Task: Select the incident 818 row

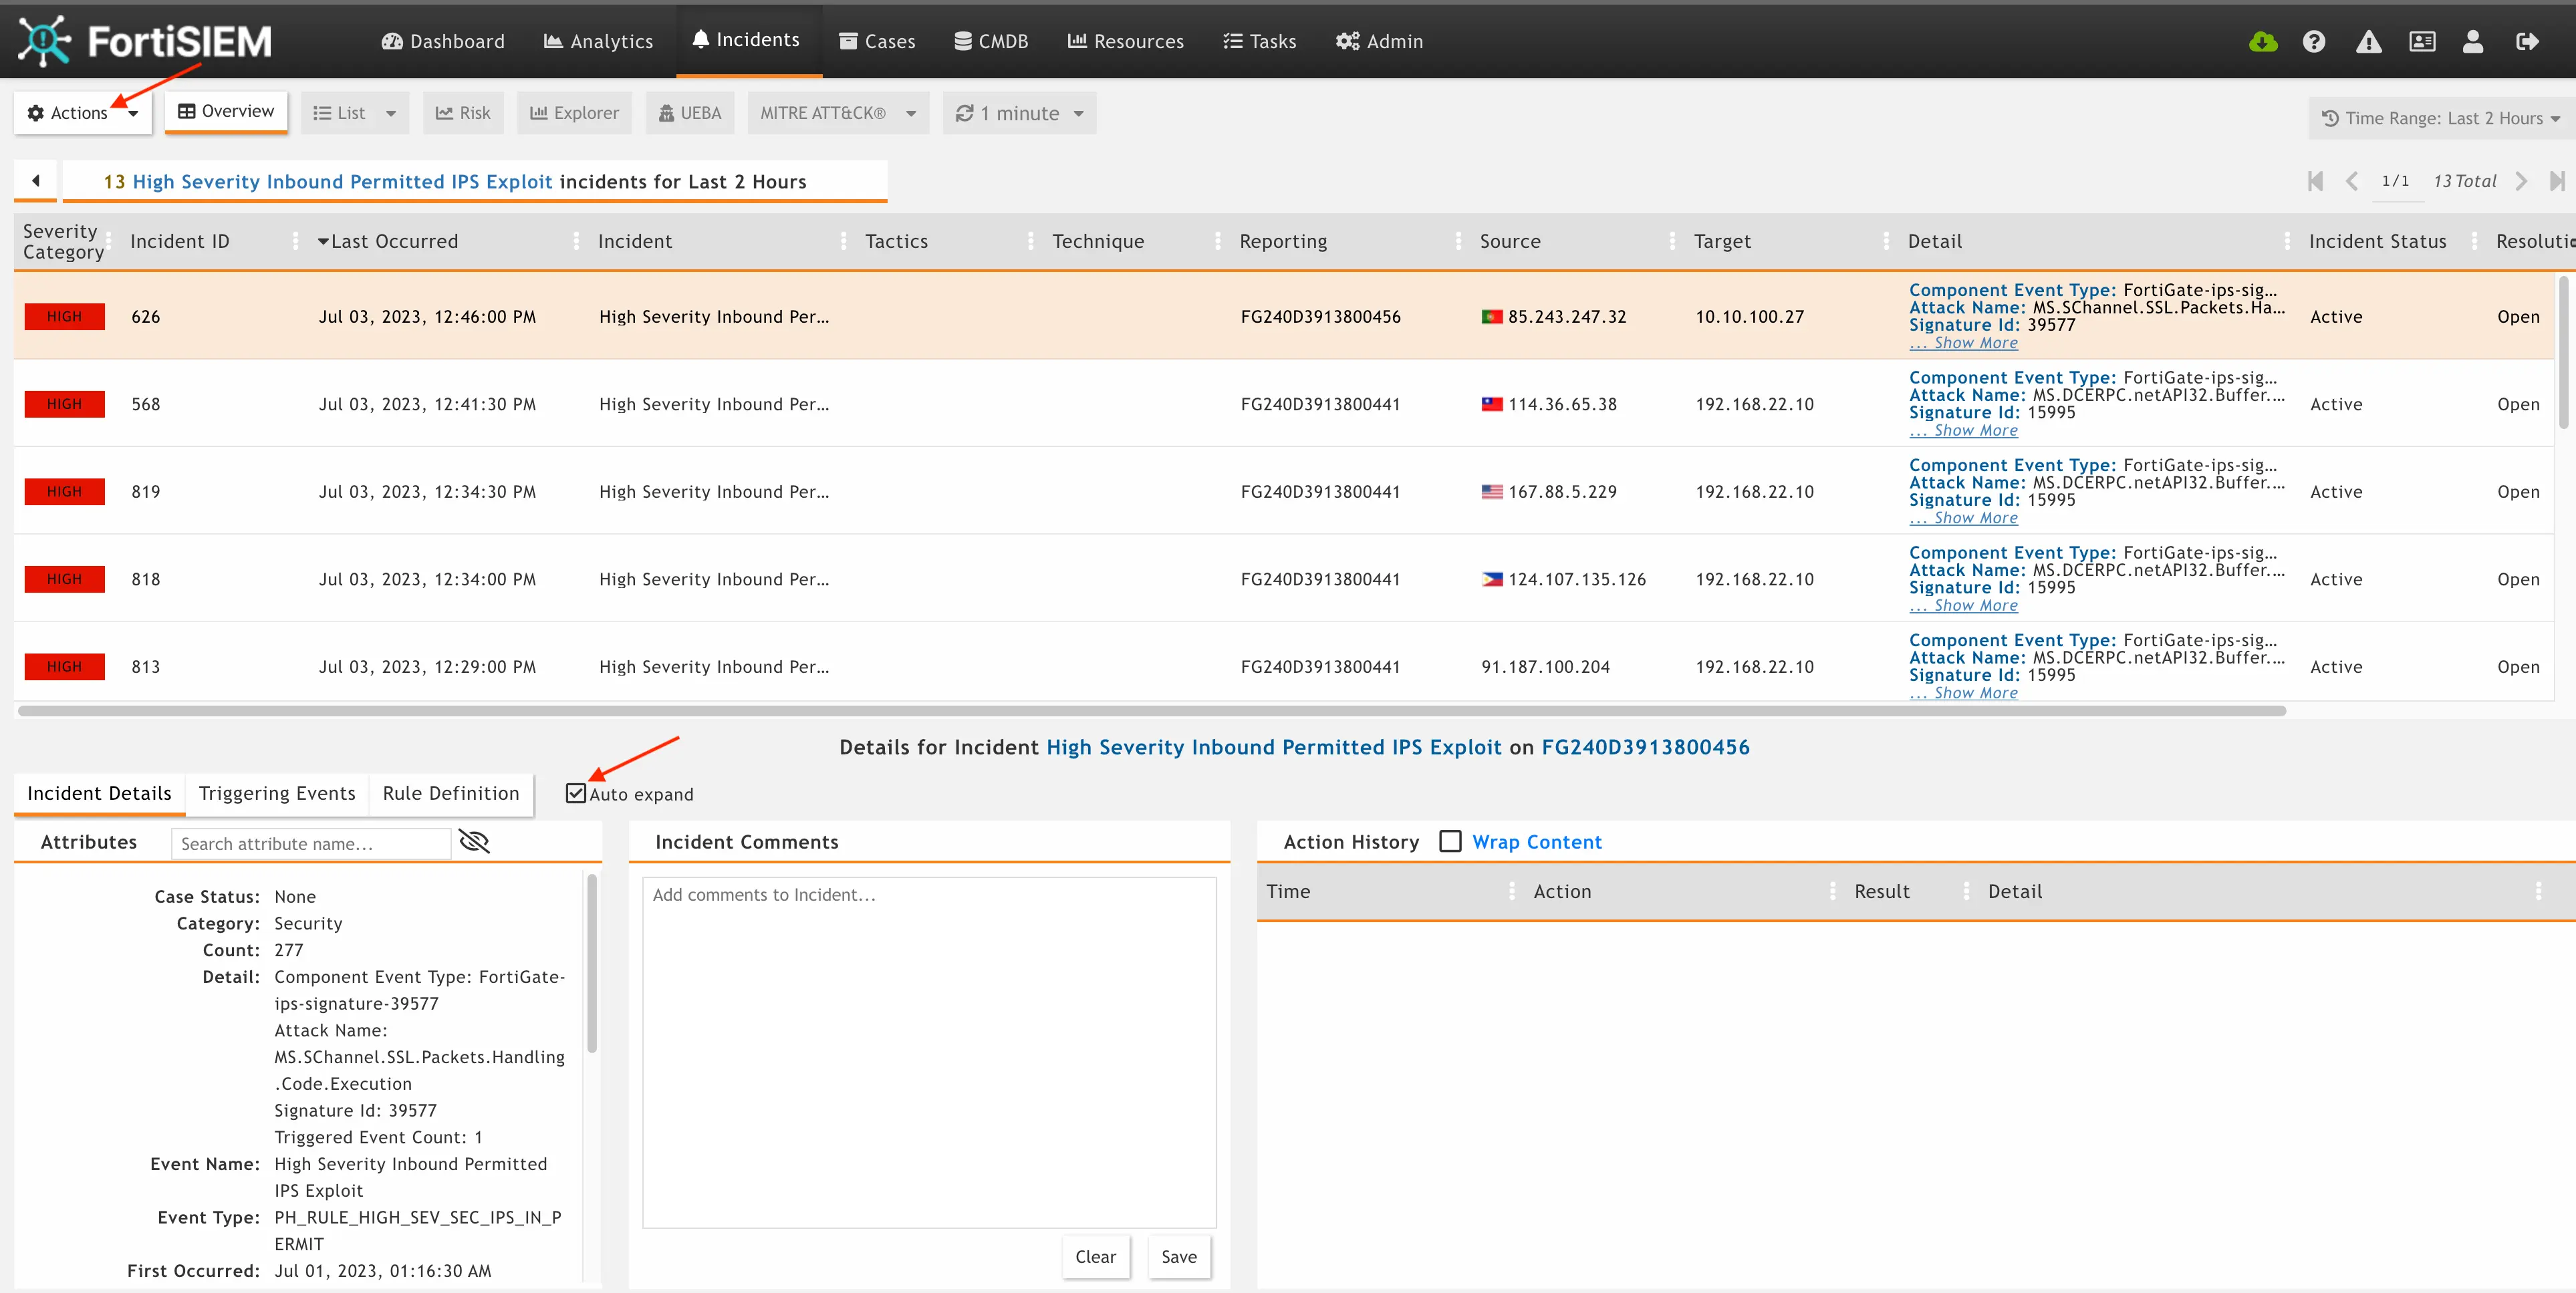Action: click(1284, 579)
